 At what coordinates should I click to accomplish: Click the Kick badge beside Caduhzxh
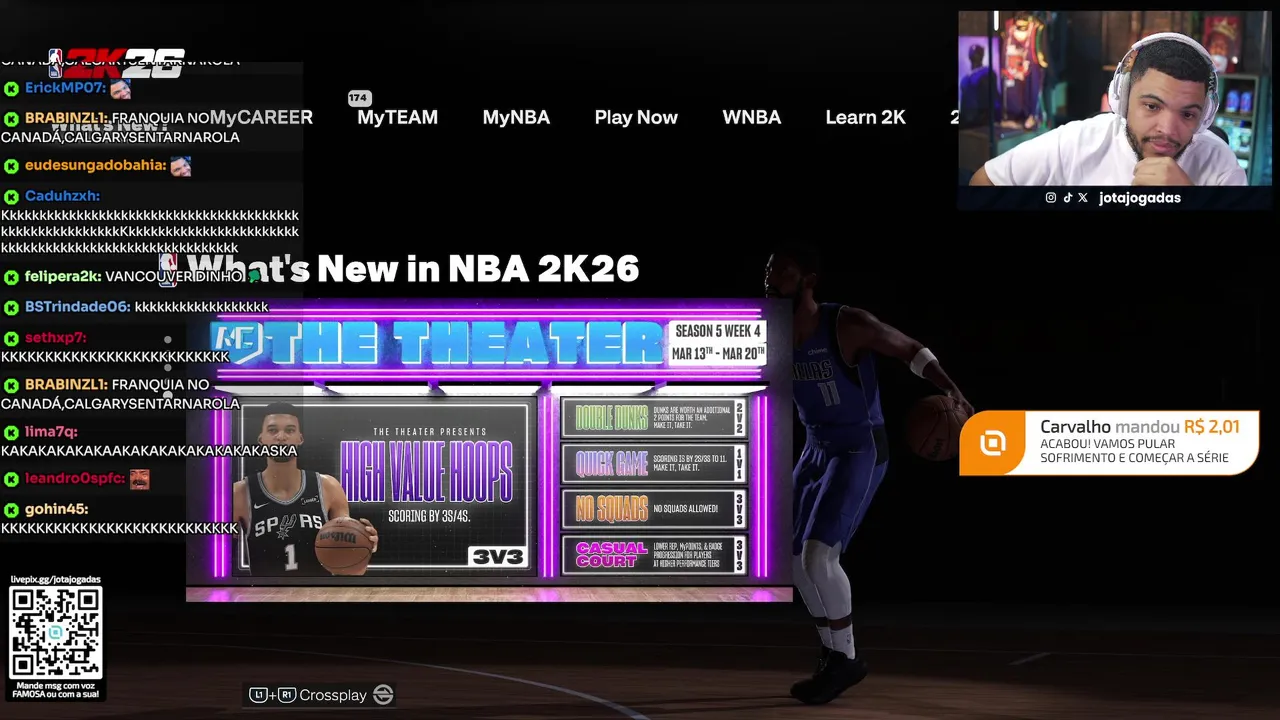(11, 197)
